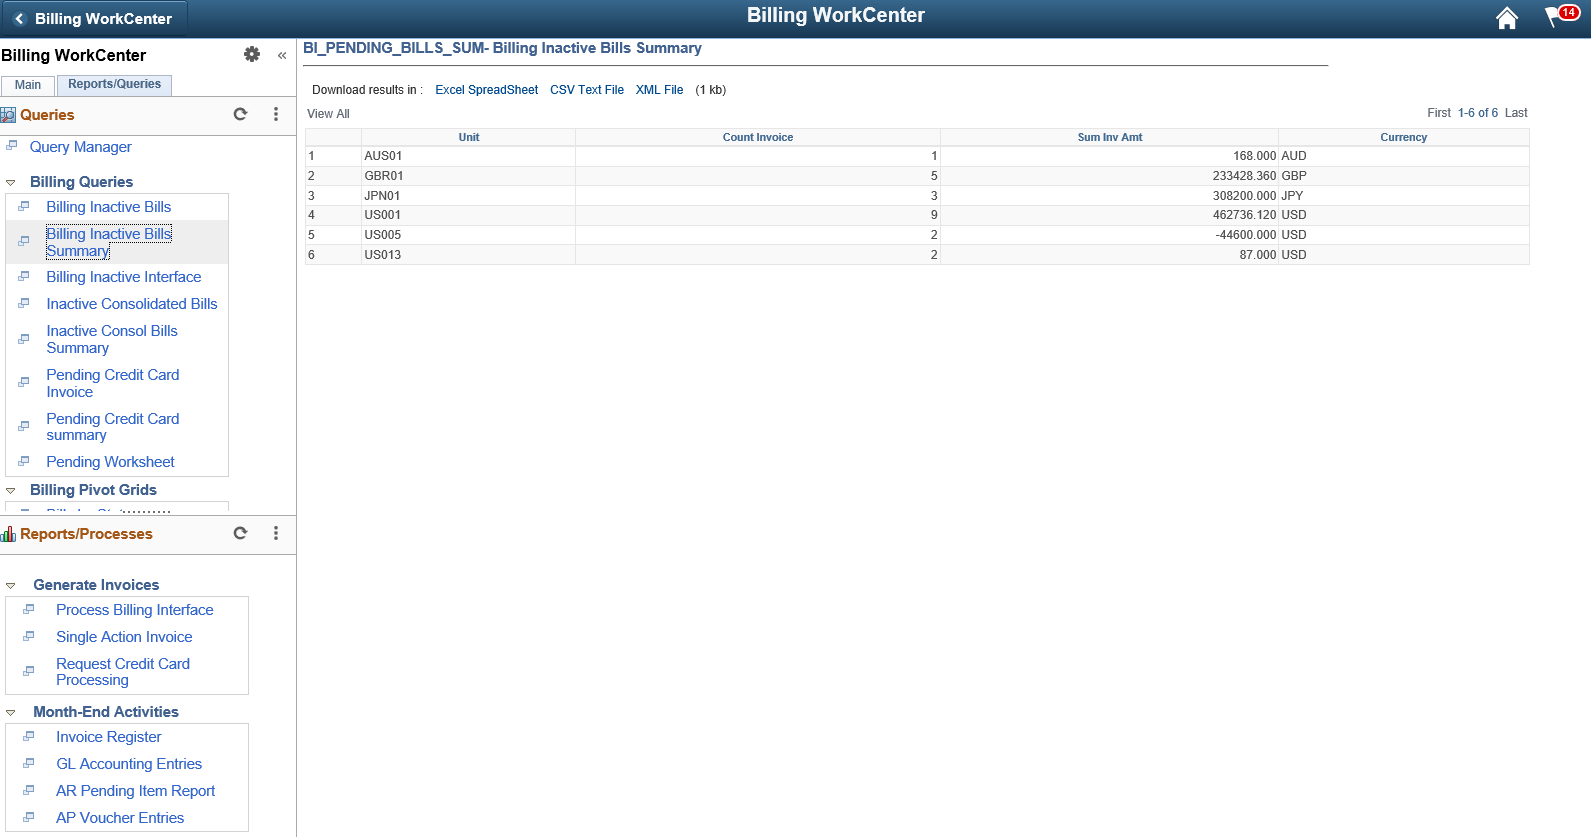
Task: Download results as Excel SpreadSheet
Action: tap(486, 90)
